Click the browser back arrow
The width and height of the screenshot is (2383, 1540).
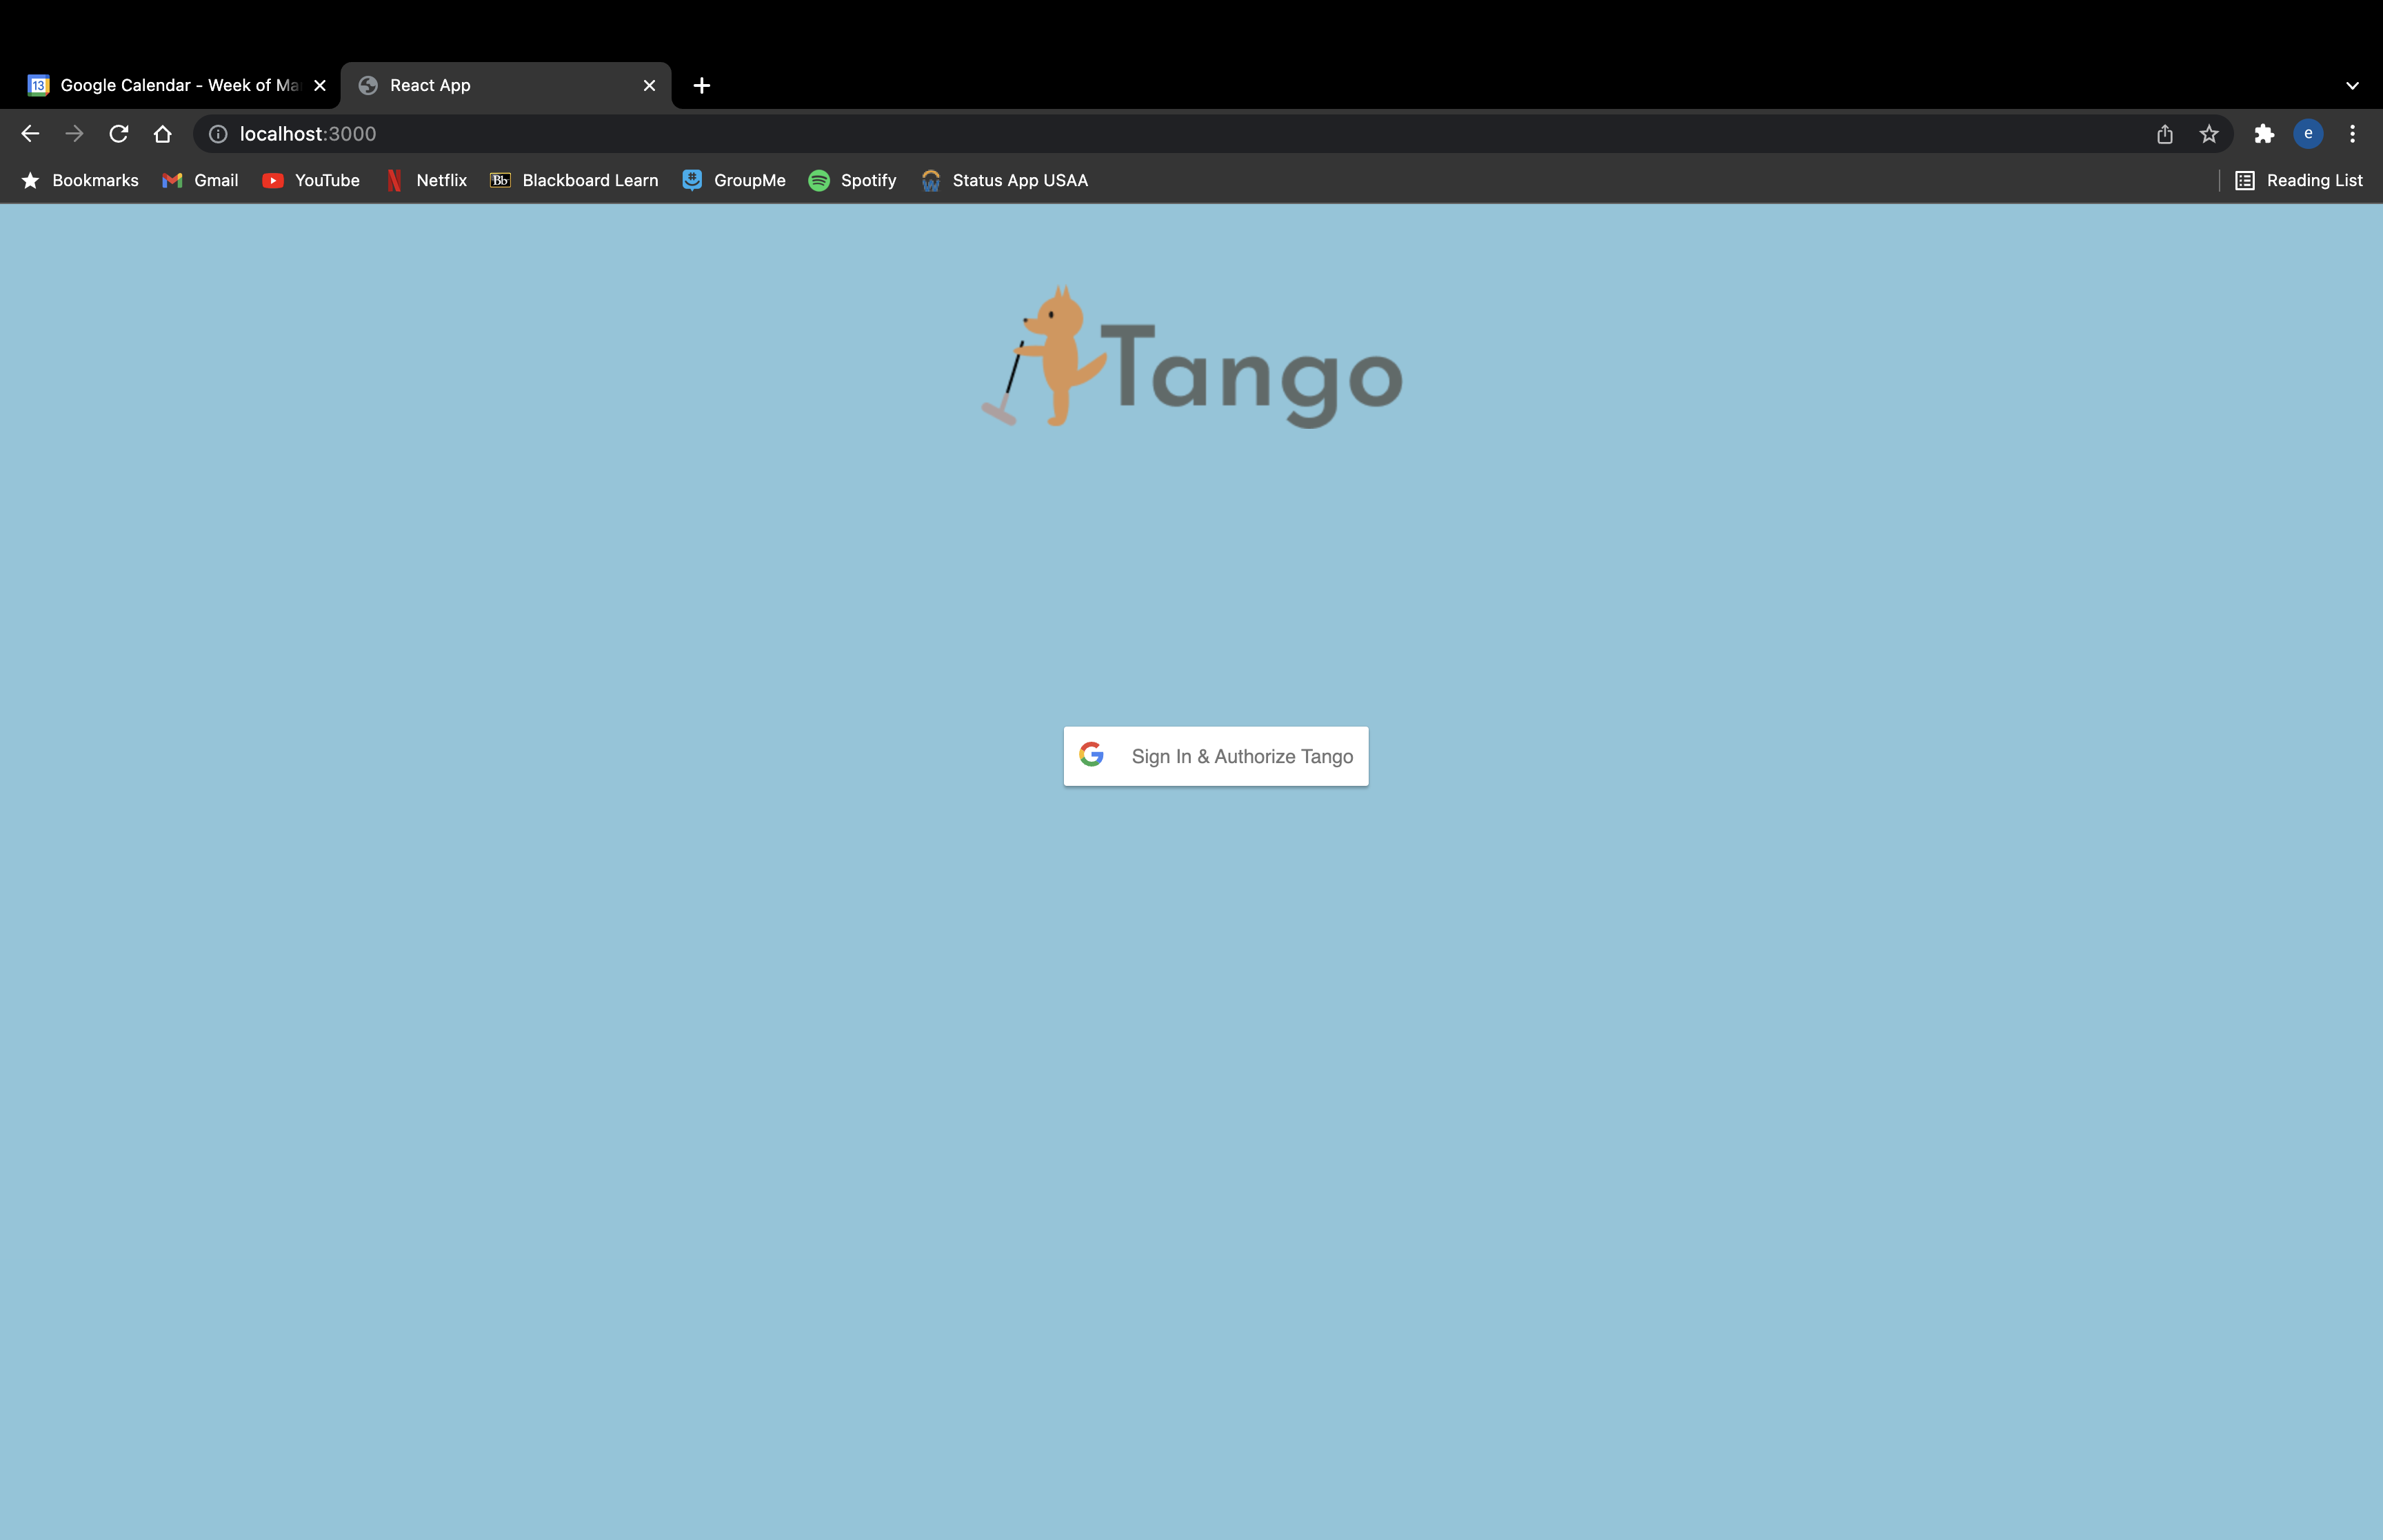pos(30,134)
